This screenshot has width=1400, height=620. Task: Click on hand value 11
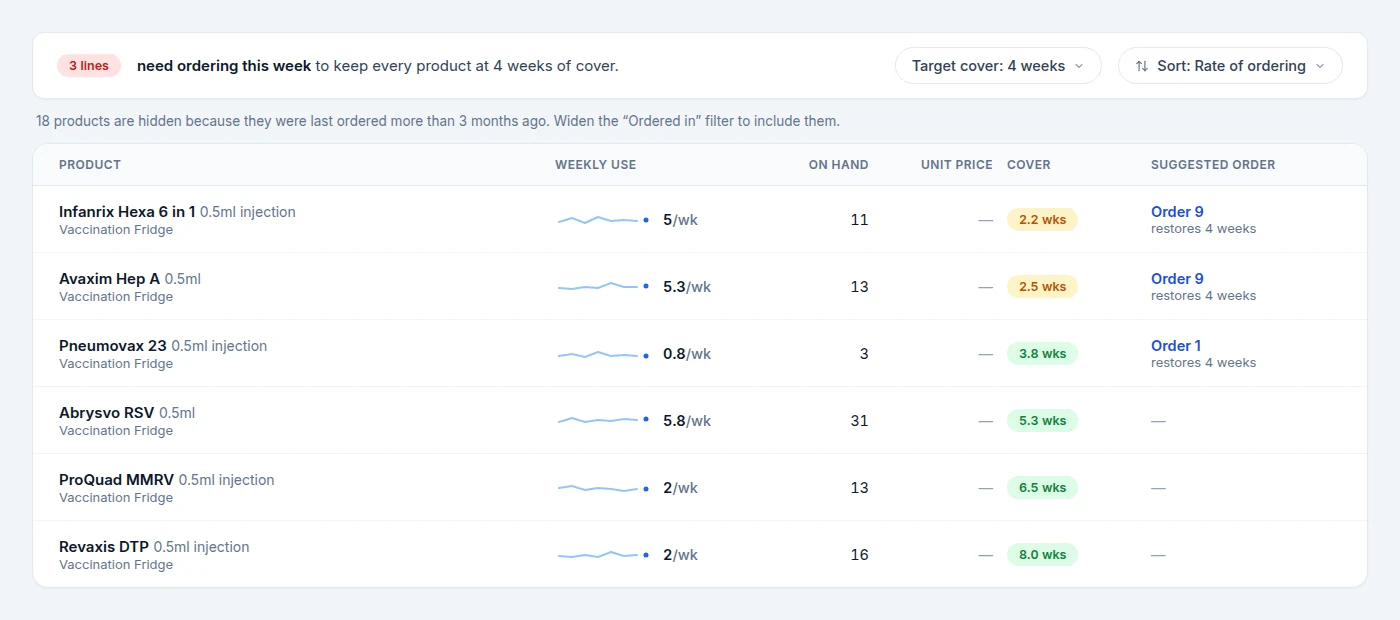pyautogui.click(x=859, y=220)
